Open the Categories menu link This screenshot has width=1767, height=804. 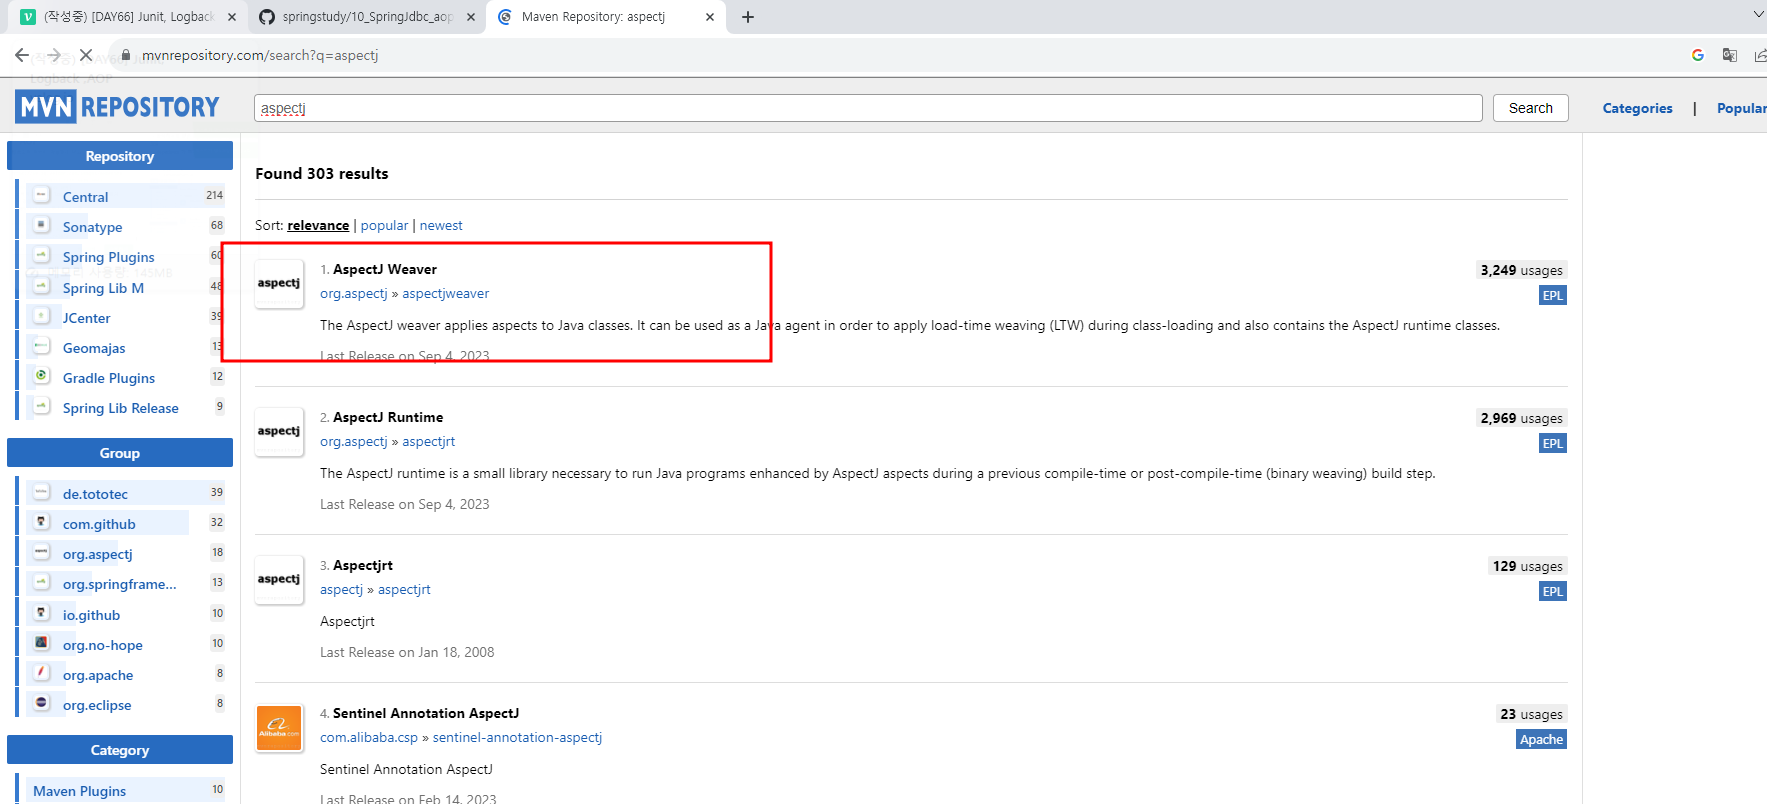1637,108
